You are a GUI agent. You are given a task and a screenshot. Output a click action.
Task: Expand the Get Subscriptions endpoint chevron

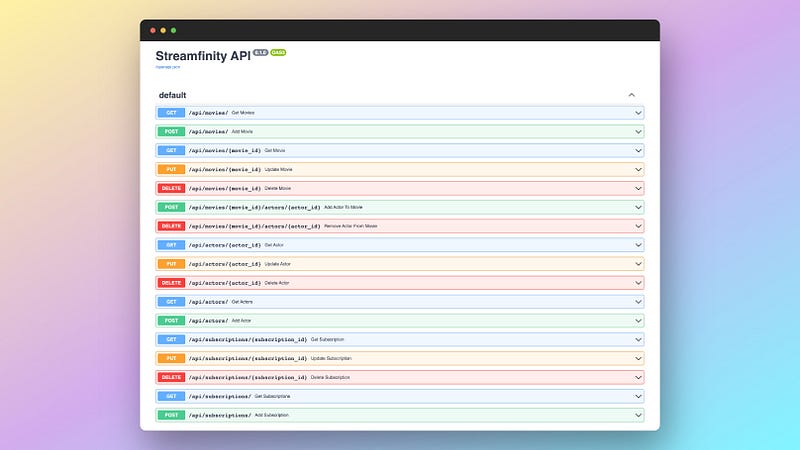[638, 396]
